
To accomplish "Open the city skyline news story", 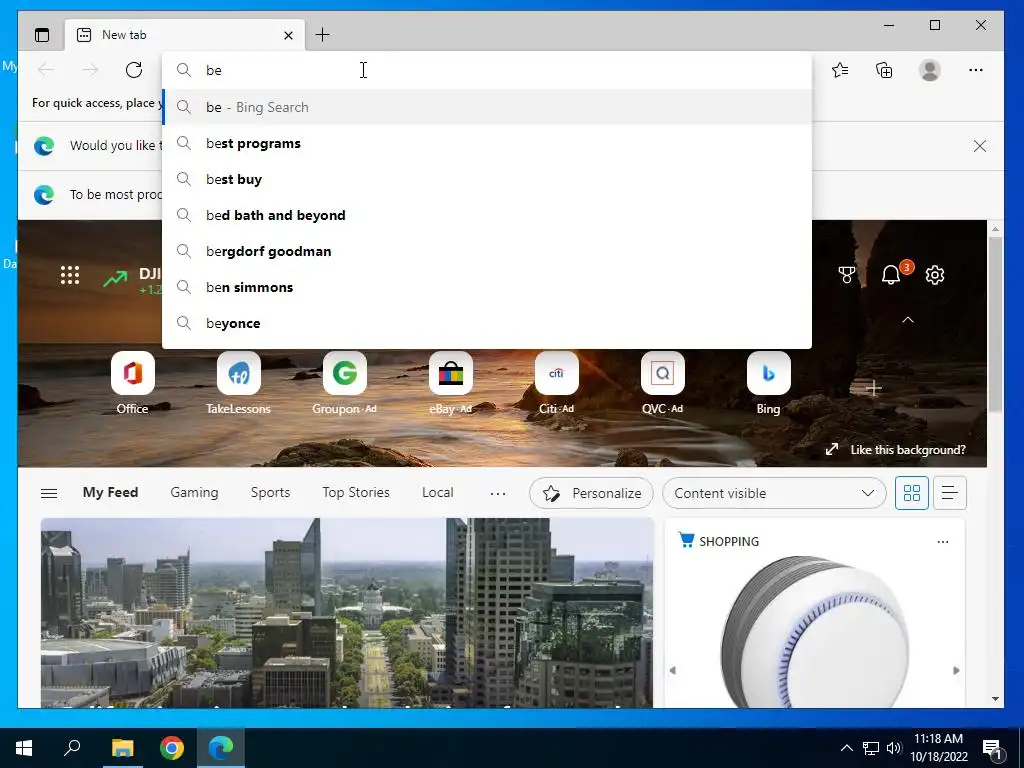I will [347, 613].
